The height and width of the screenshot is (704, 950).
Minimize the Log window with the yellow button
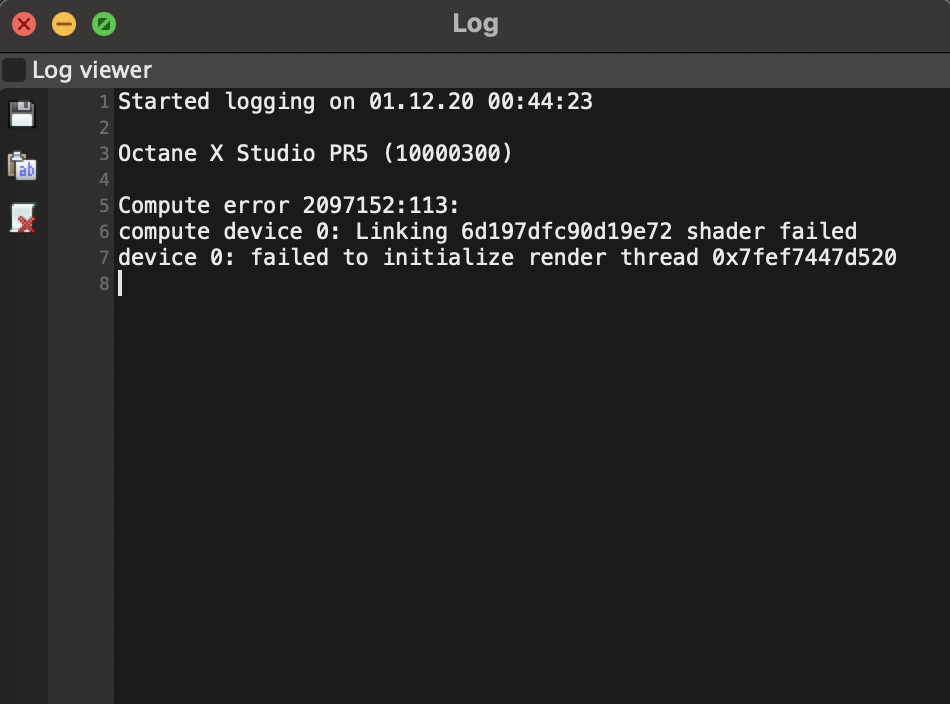[64, 24]
